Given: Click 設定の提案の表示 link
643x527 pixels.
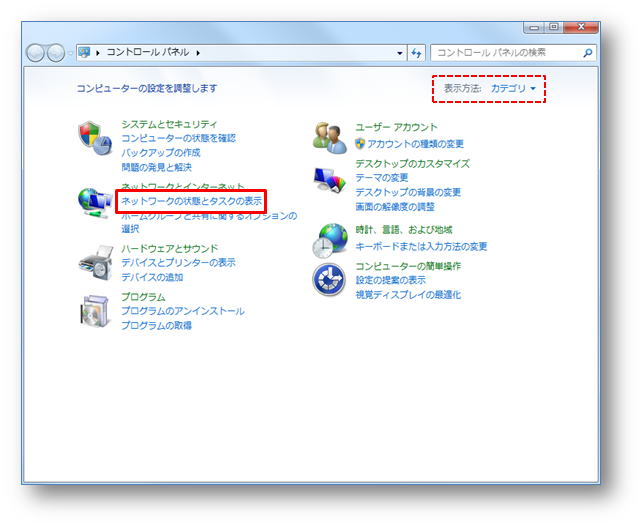Looking at the screenshot, I should click(x=390, y=280).
